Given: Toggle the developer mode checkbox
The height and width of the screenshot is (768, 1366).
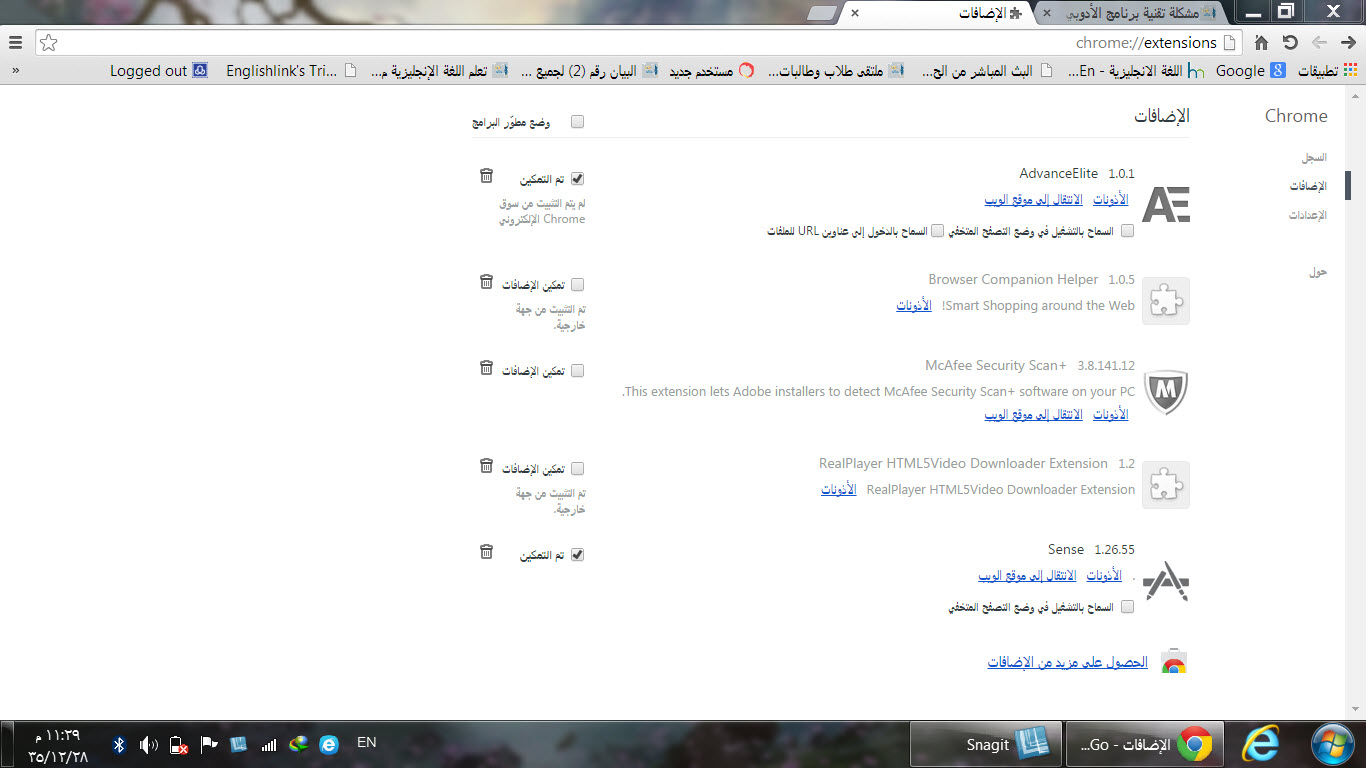Looking at the screenshot, I should (577, 122).
